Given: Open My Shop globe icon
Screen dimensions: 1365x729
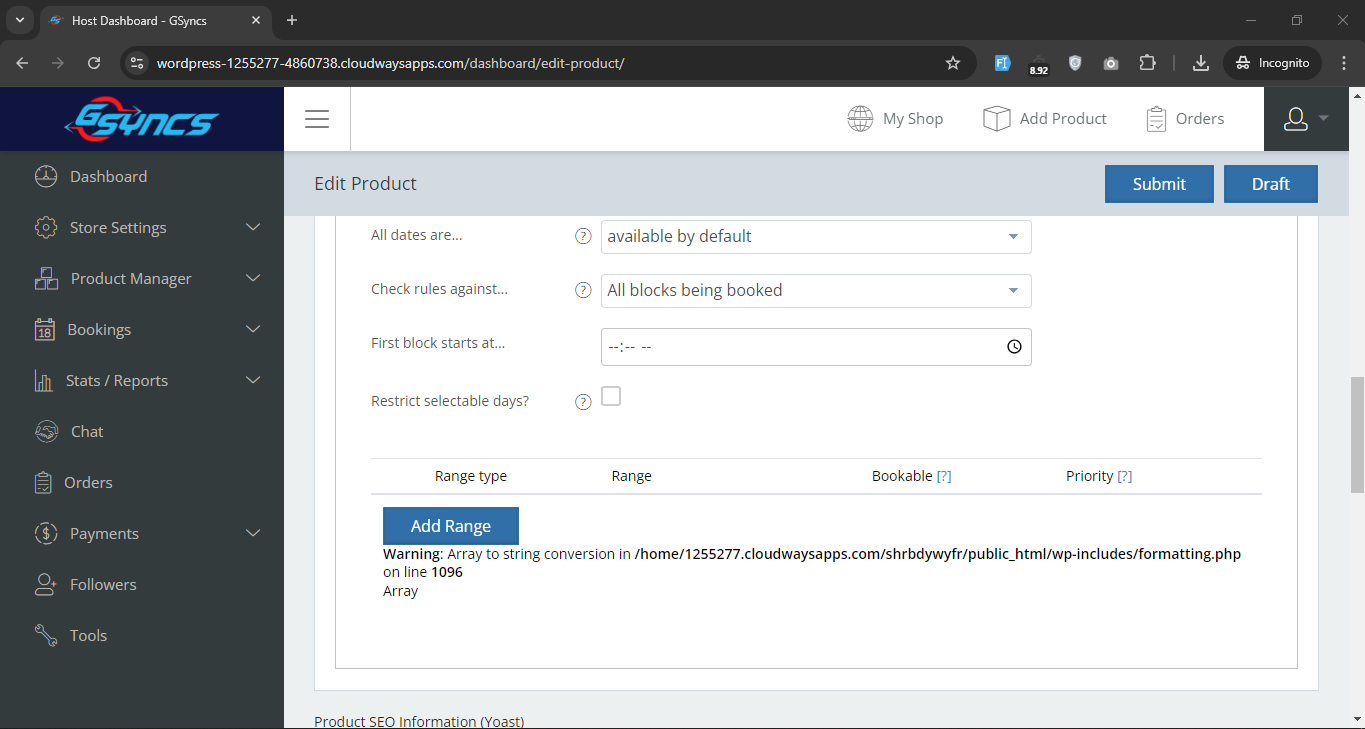Looking at the screenshot, I should click(x=860, y=119).
